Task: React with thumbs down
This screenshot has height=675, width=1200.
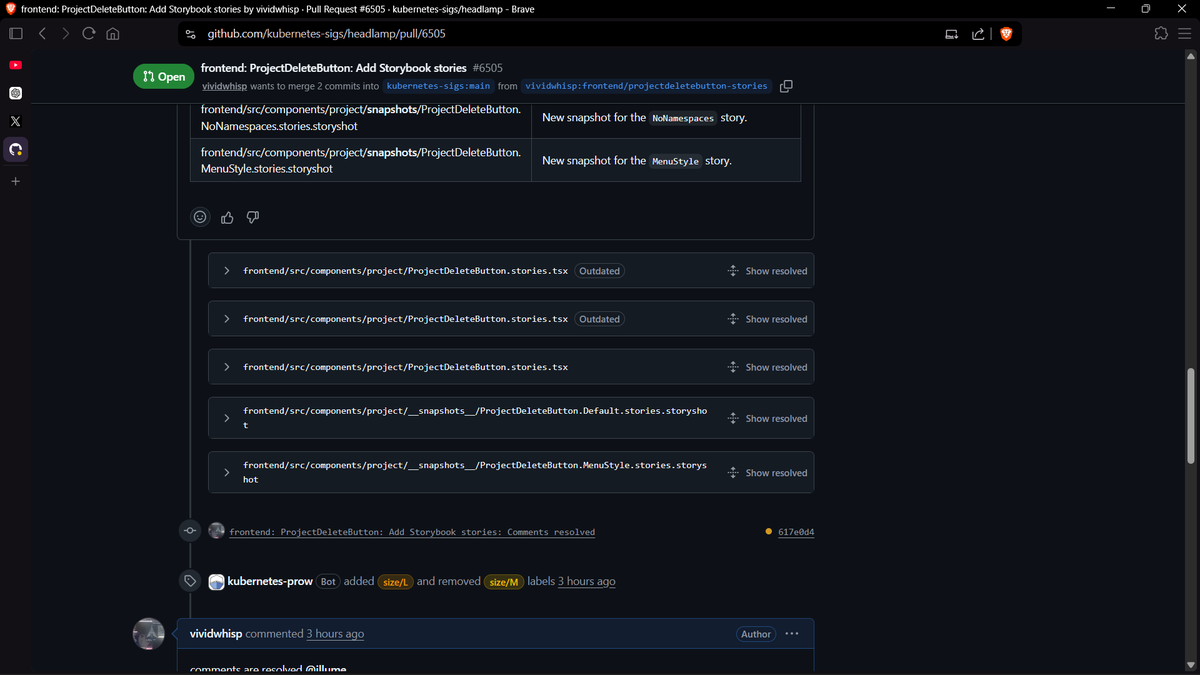Action: (x=253, y=217)
